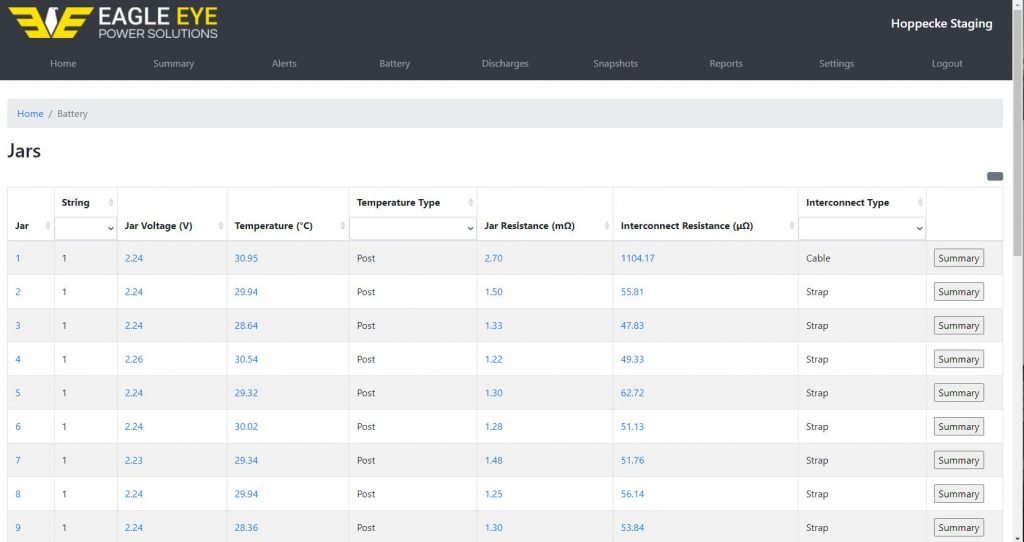Open the Temperature Type filter dropdown
Image resolution: width=1024 pixels, height=542 pixels.
tap(413, 228)
